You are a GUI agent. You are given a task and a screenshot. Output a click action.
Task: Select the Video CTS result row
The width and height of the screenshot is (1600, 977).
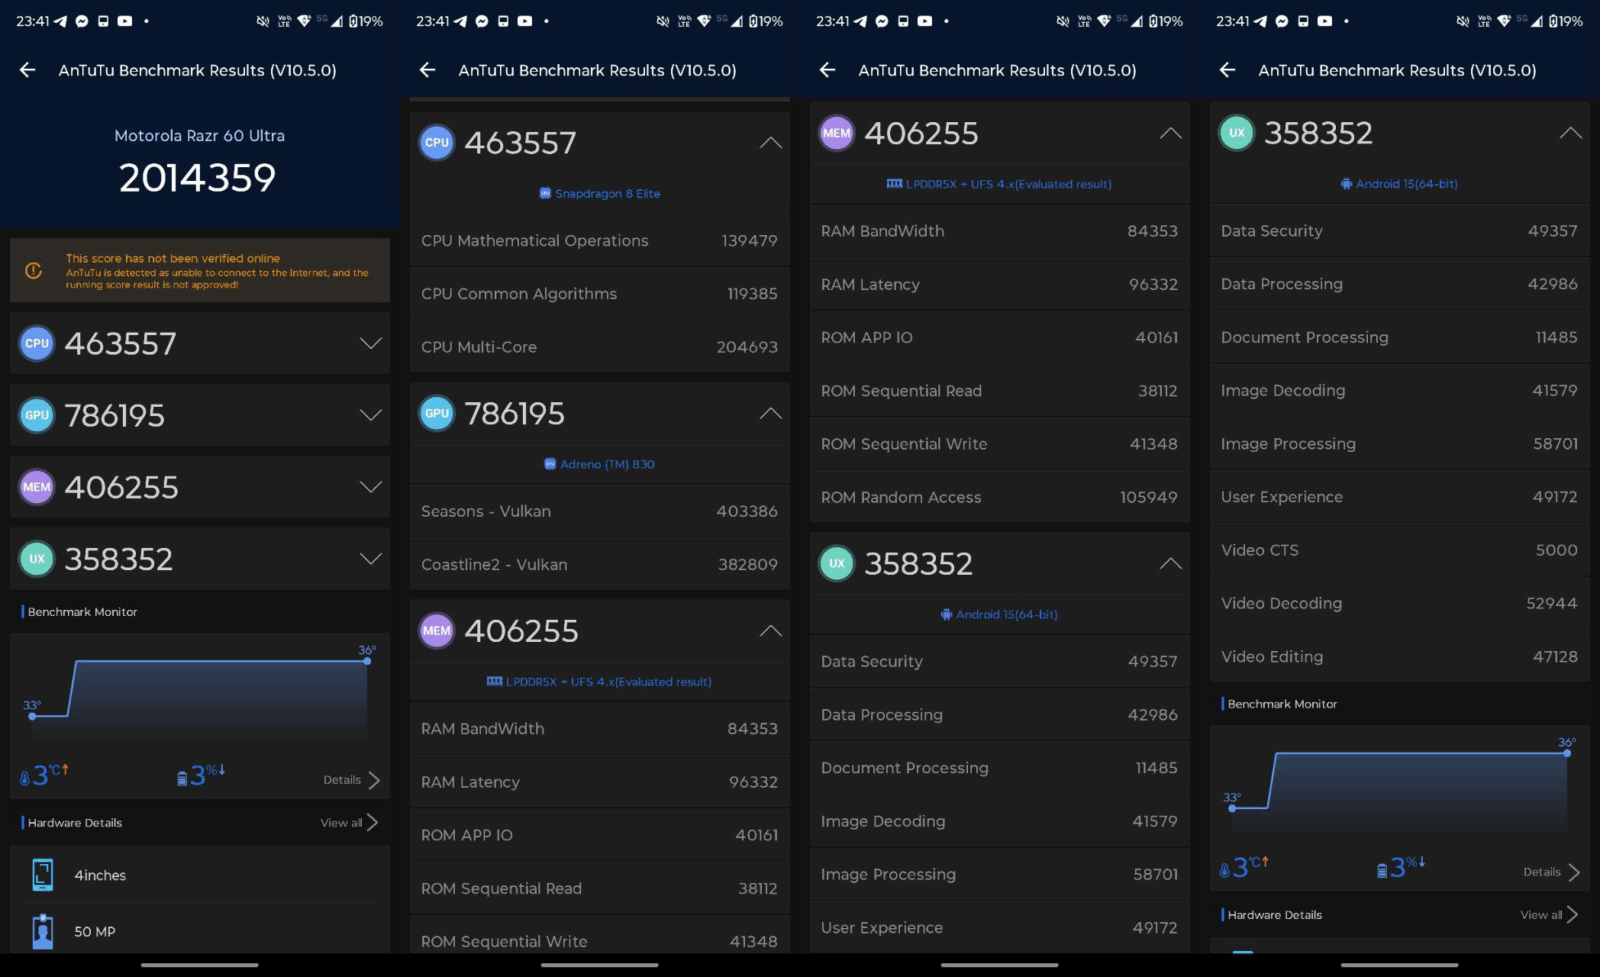[1399, 550]
